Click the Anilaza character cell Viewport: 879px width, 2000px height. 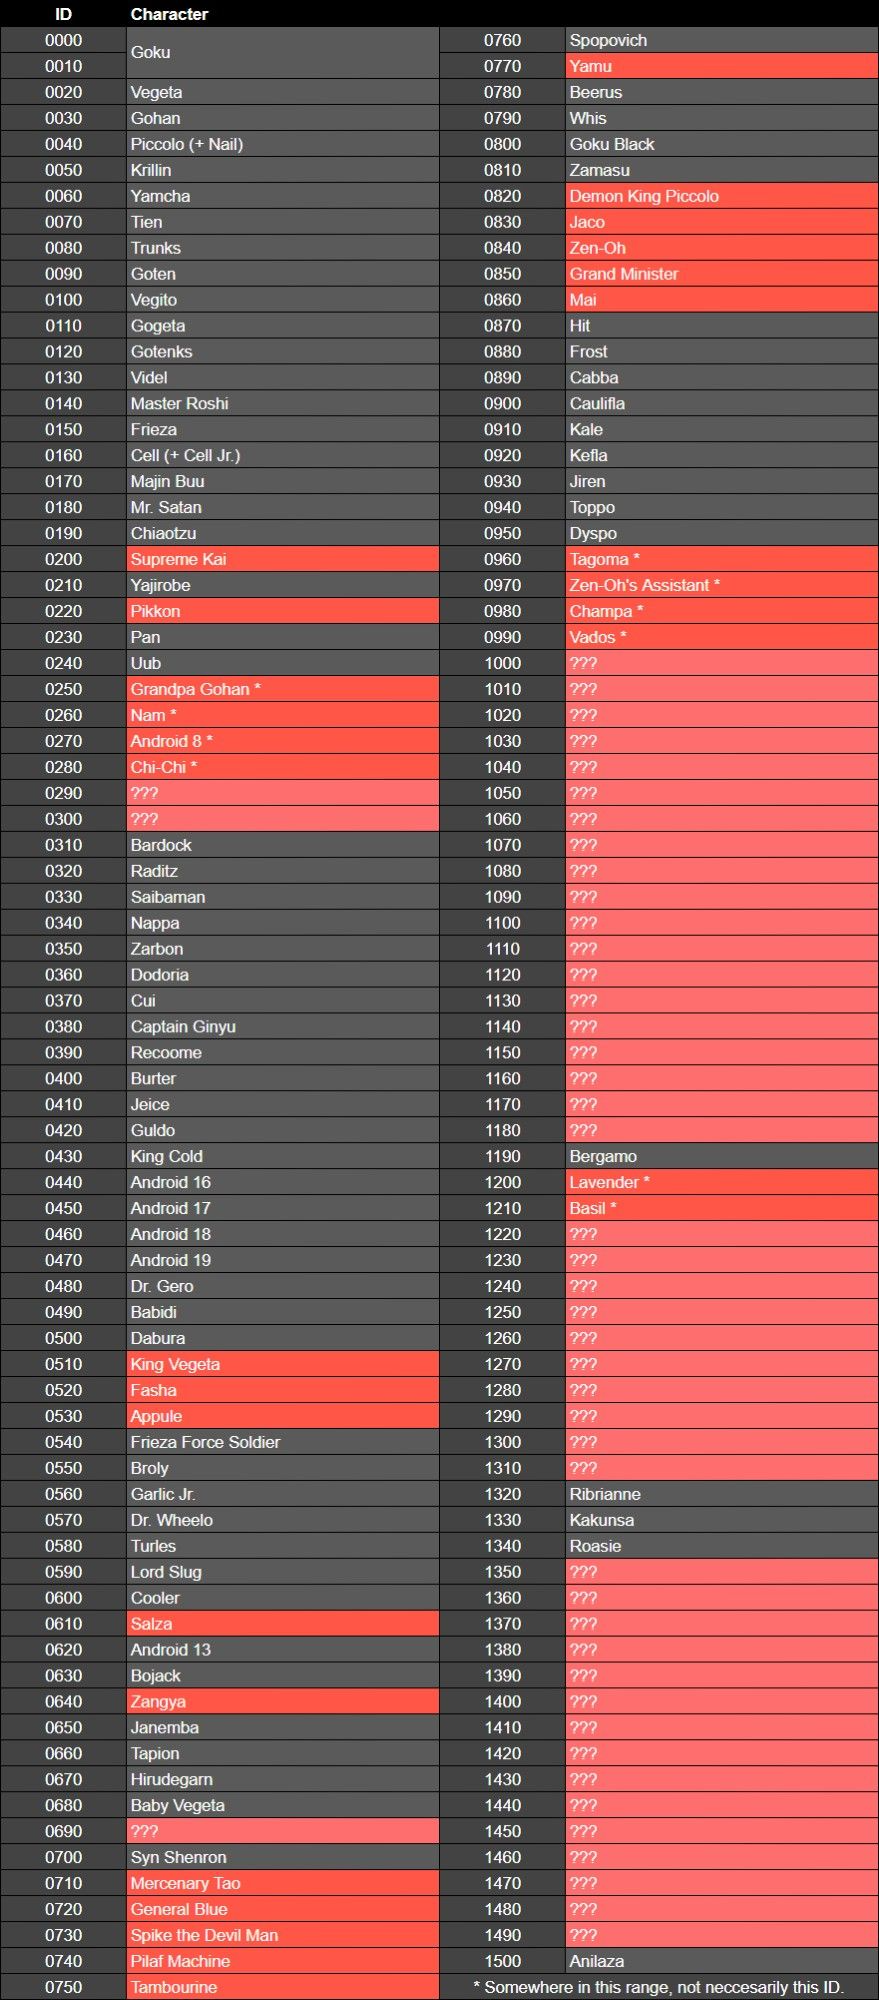tap(720, 1961)
